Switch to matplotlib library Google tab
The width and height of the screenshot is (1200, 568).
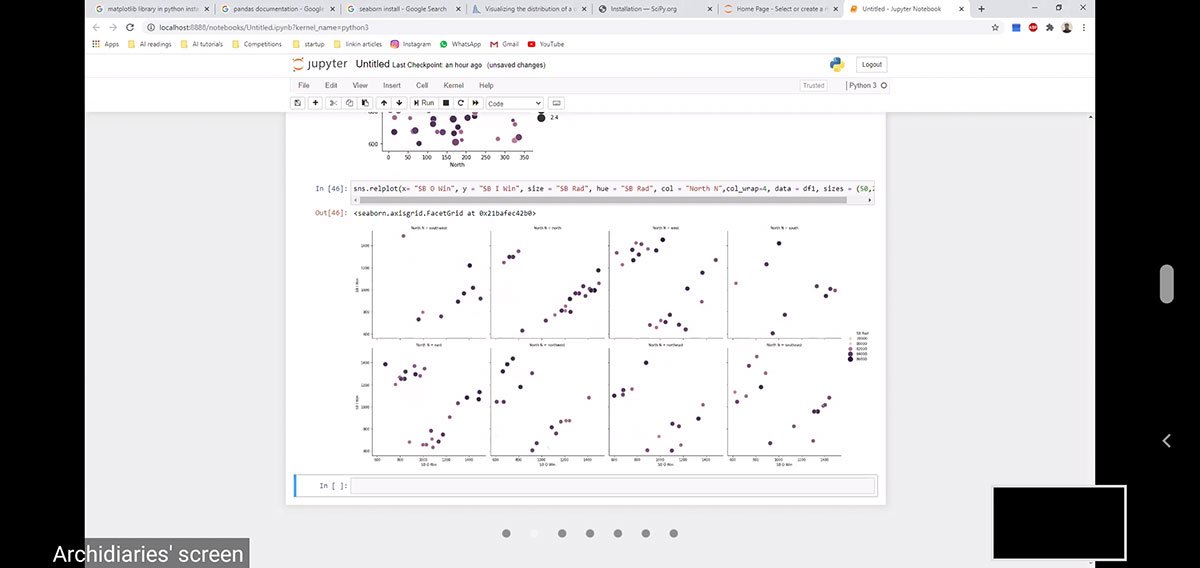pos(150,9)
